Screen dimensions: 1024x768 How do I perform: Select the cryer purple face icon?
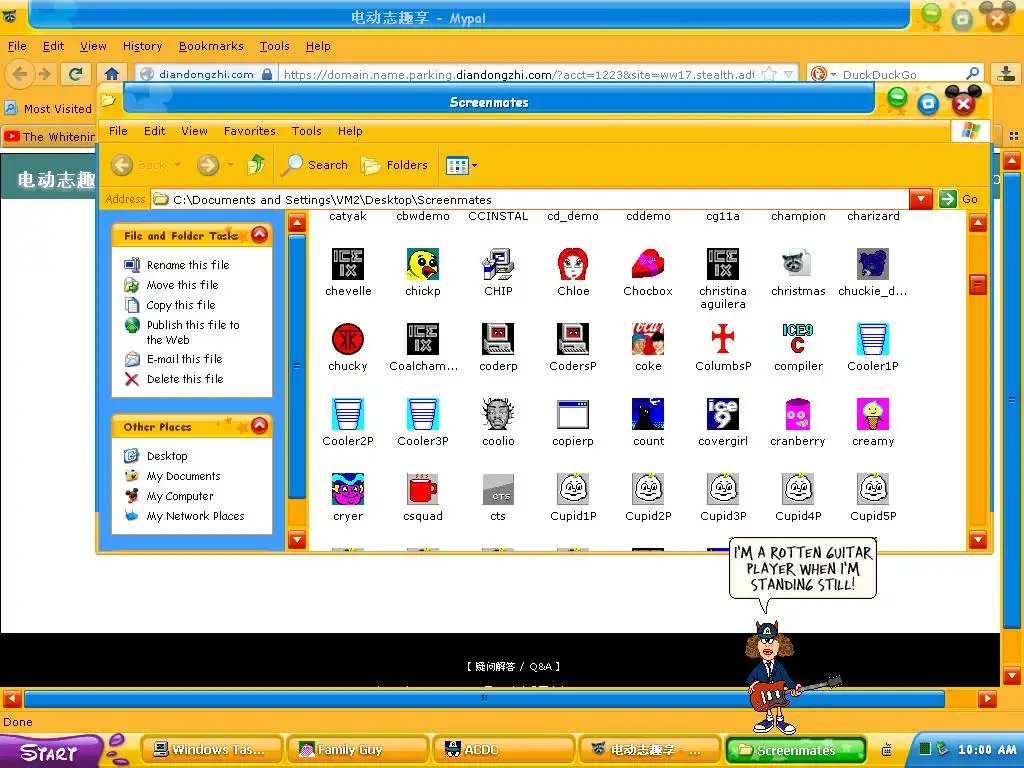click(x=347, y=489)
